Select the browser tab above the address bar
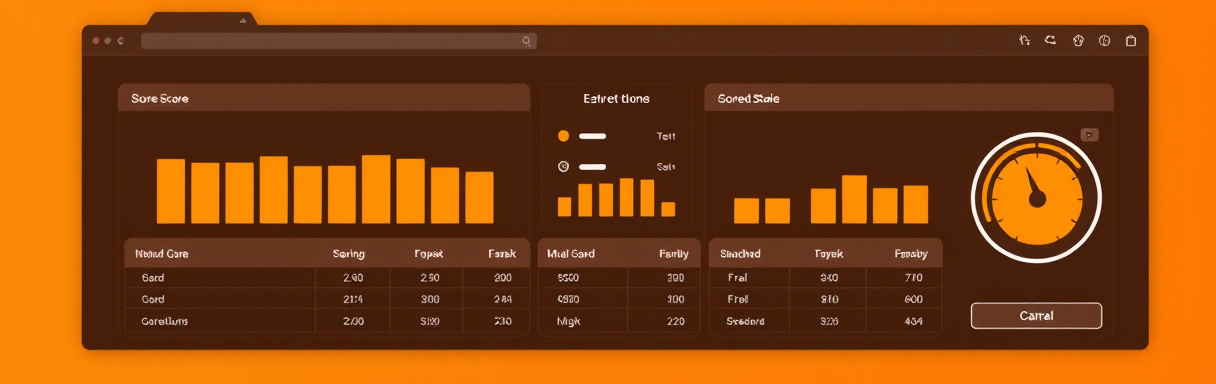Image resolution: width=1216 pixels, height=384 pixels. point(203,19)
